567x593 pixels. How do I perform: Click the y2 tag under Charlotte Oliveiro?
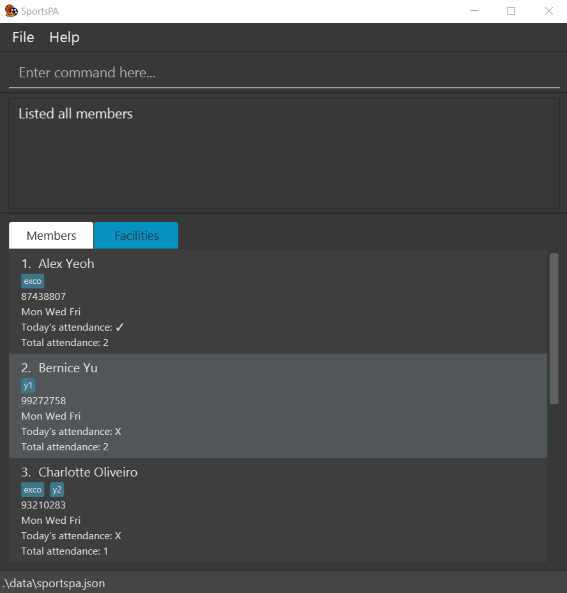tap(57, 490)
